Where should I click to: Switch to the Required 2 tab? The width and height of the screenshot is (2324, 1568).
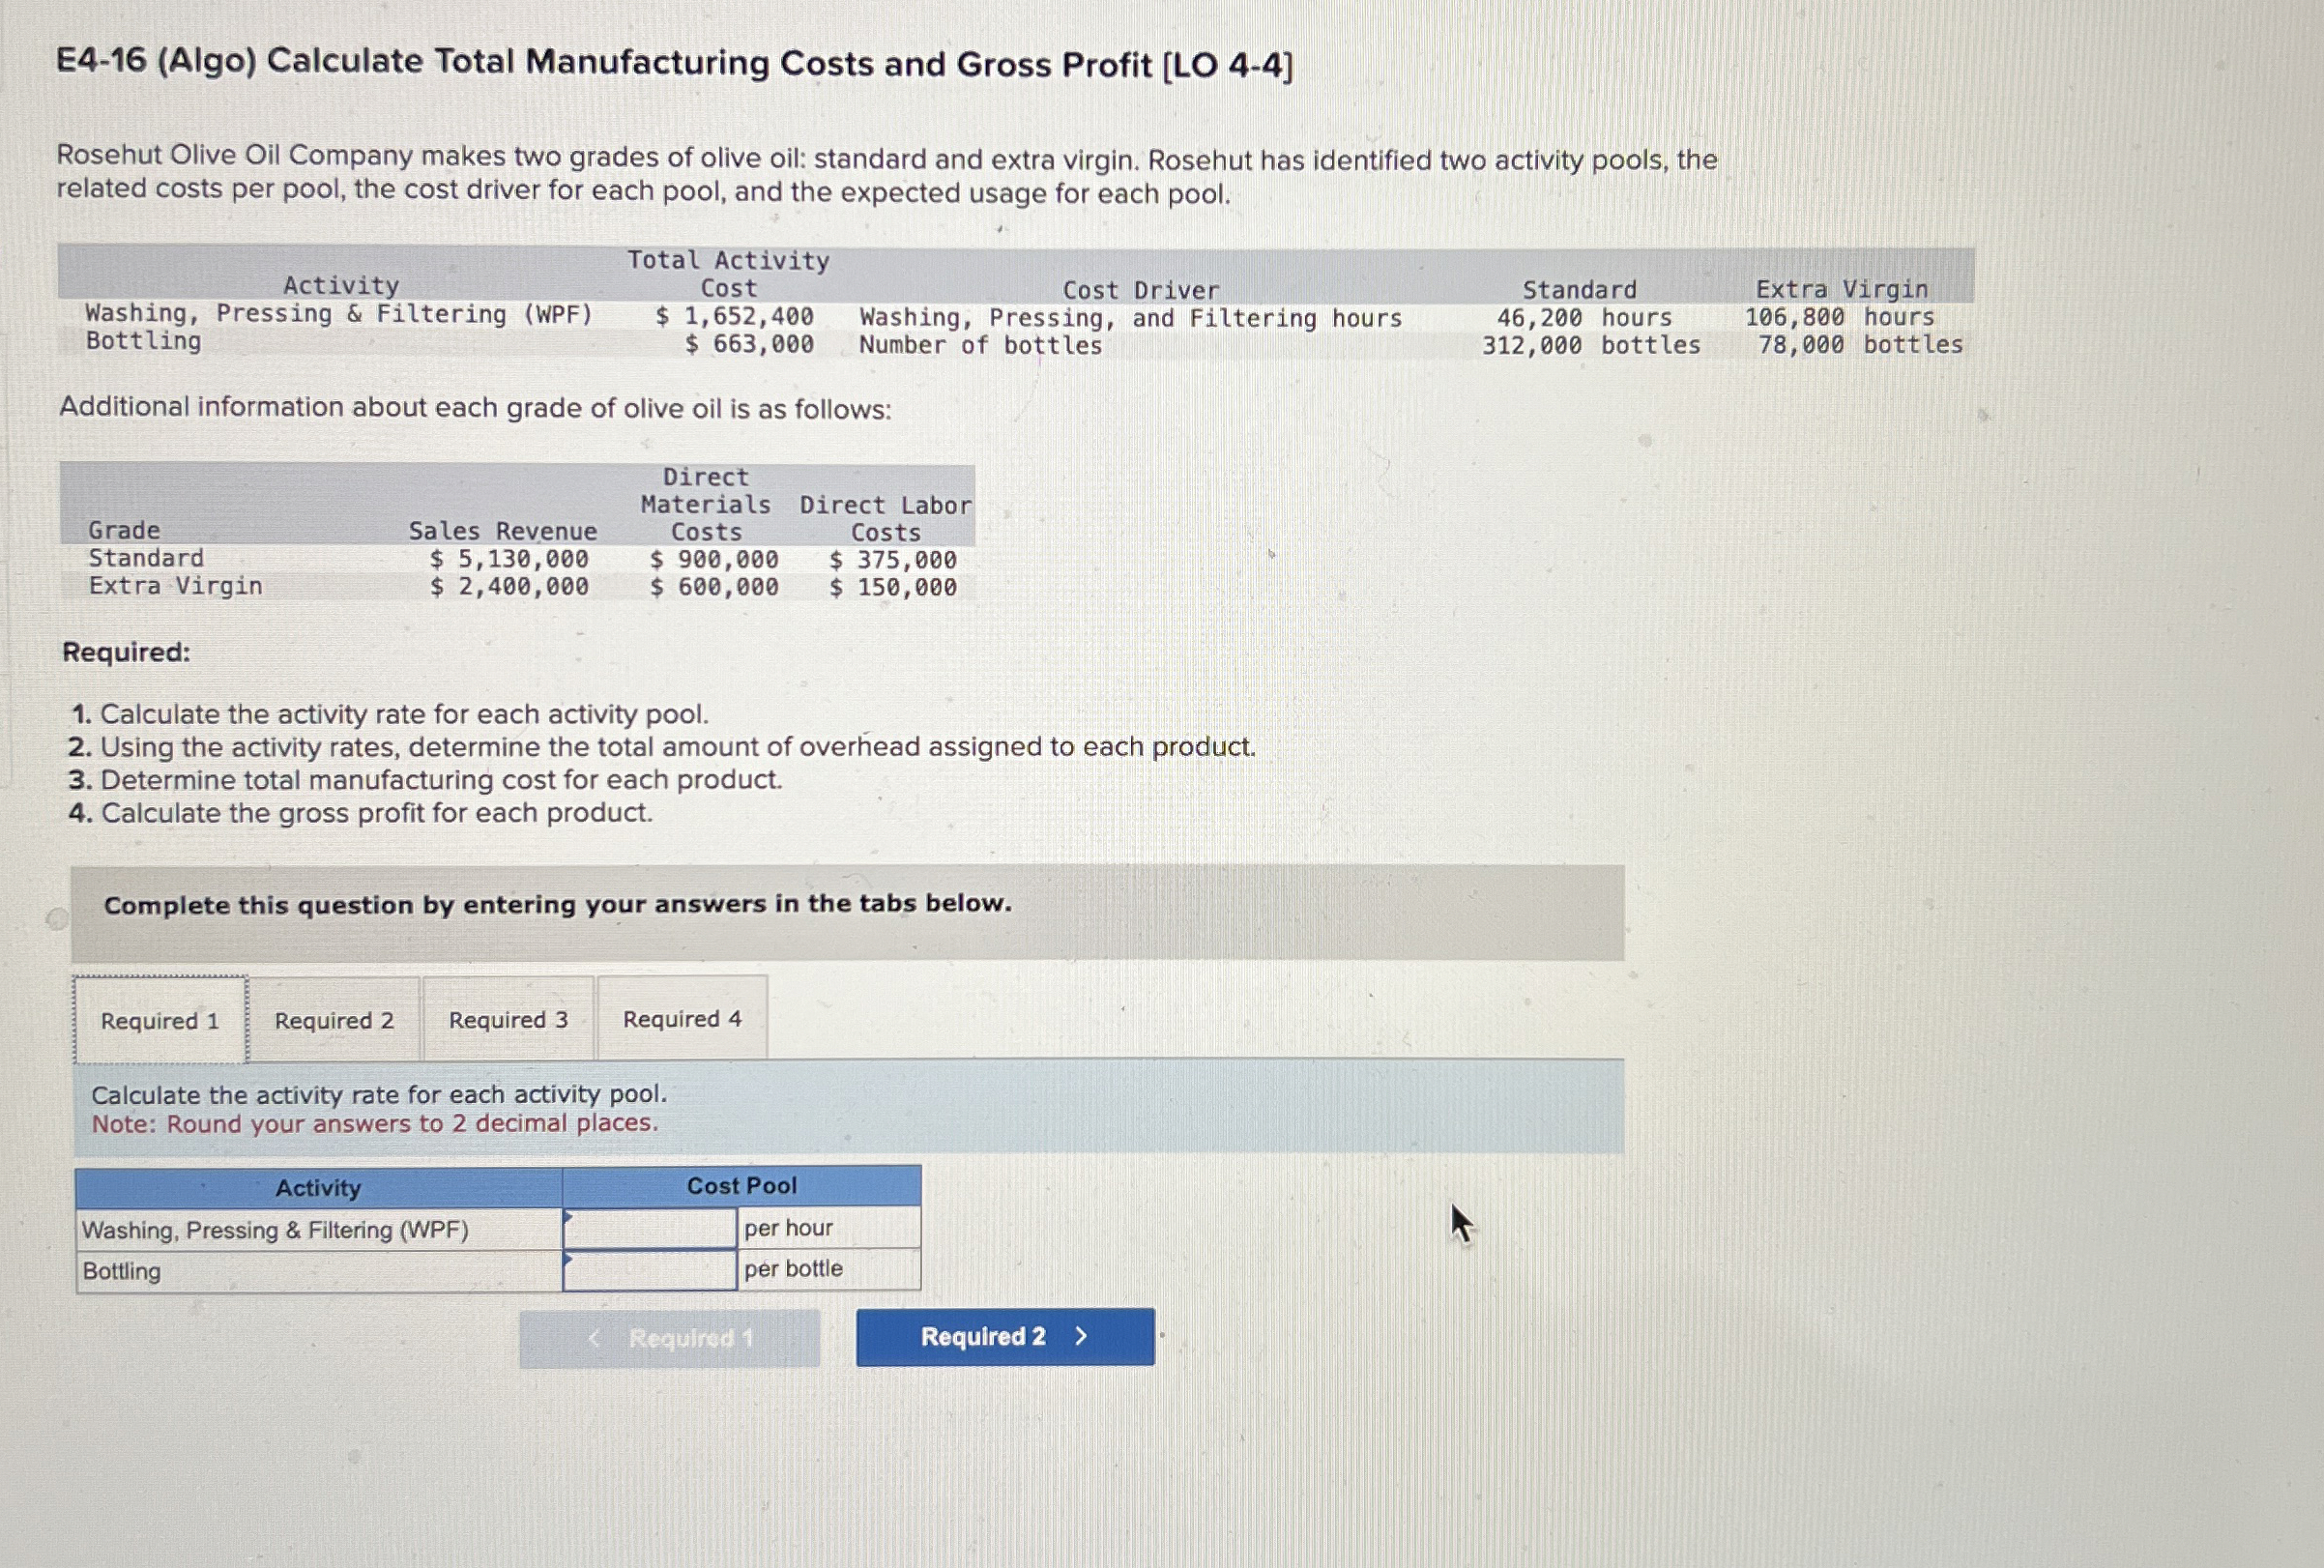point(335,1018)
